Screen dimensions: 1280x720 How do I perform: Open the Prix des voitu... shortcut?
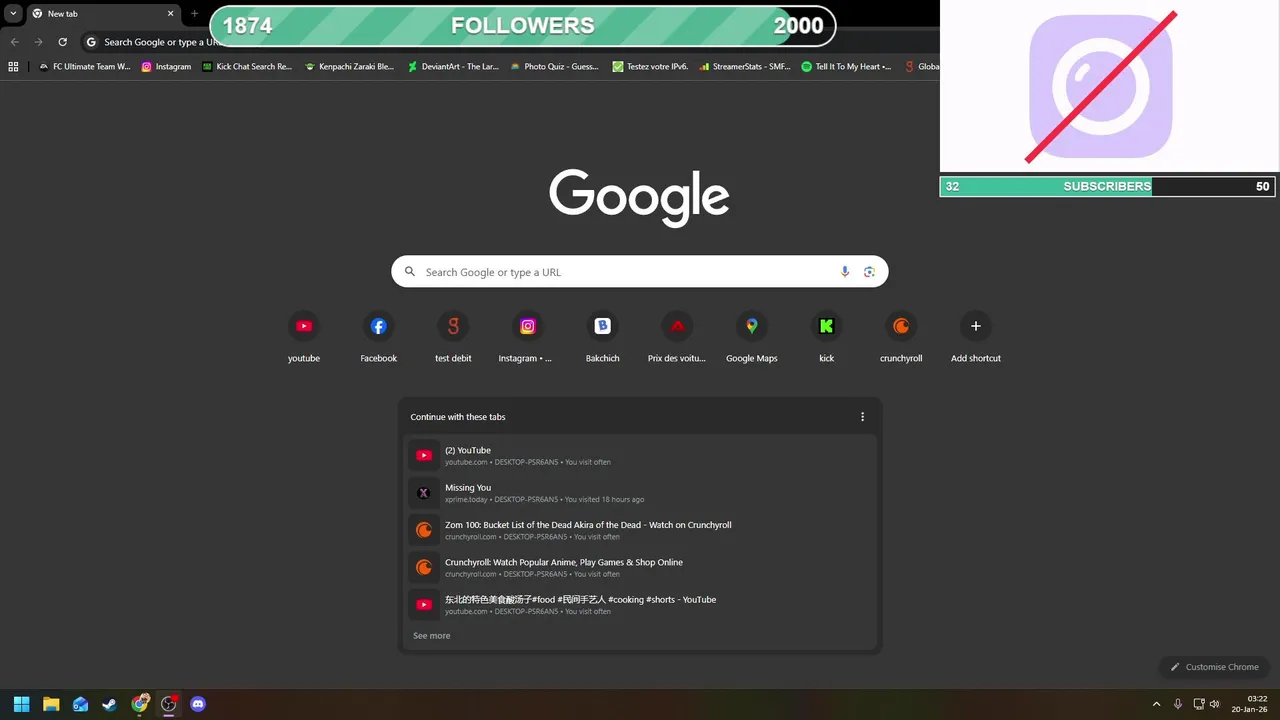pyautogui.click(x=677, y=337)
